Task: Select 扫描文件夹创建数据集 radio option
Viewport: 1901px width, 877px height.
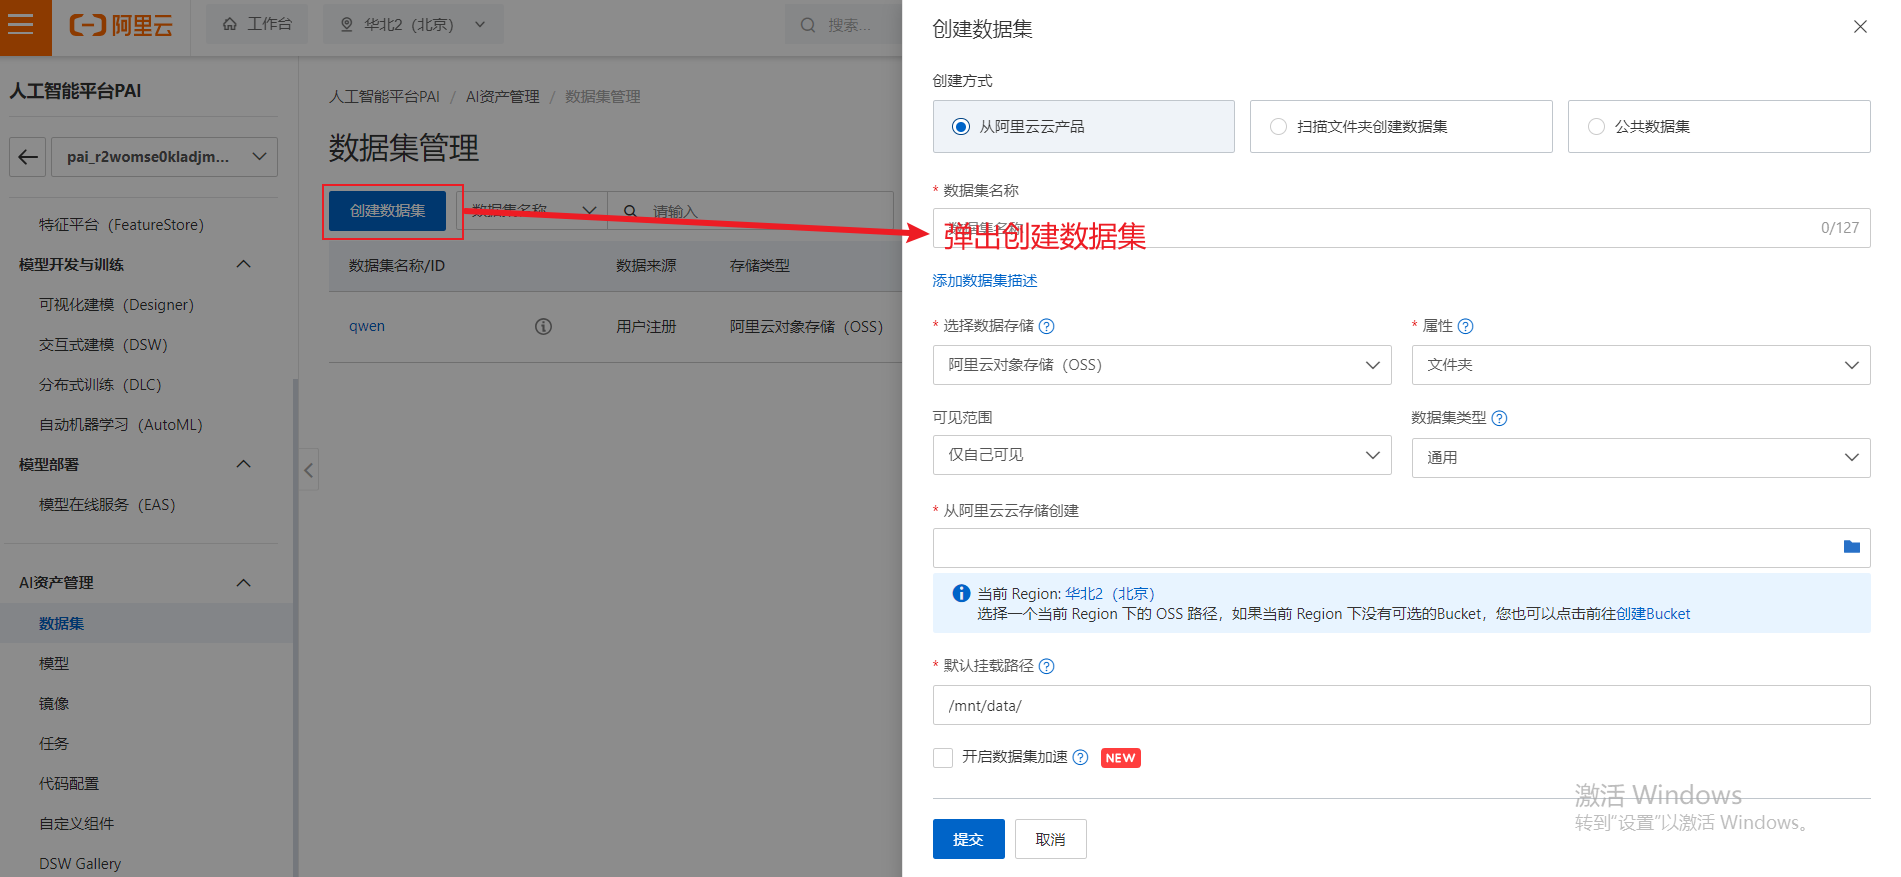Action: click(1278, 127)
